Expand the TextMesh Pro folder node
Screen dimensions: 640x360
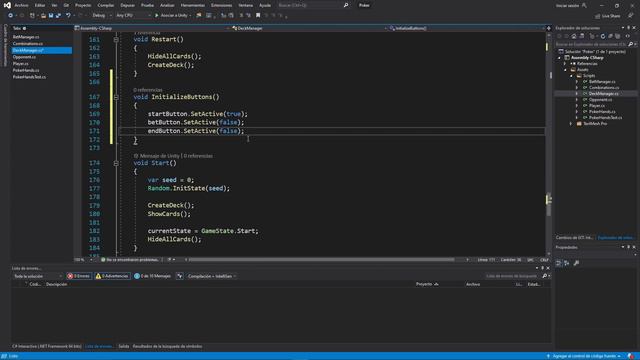[x=571, y=124]
